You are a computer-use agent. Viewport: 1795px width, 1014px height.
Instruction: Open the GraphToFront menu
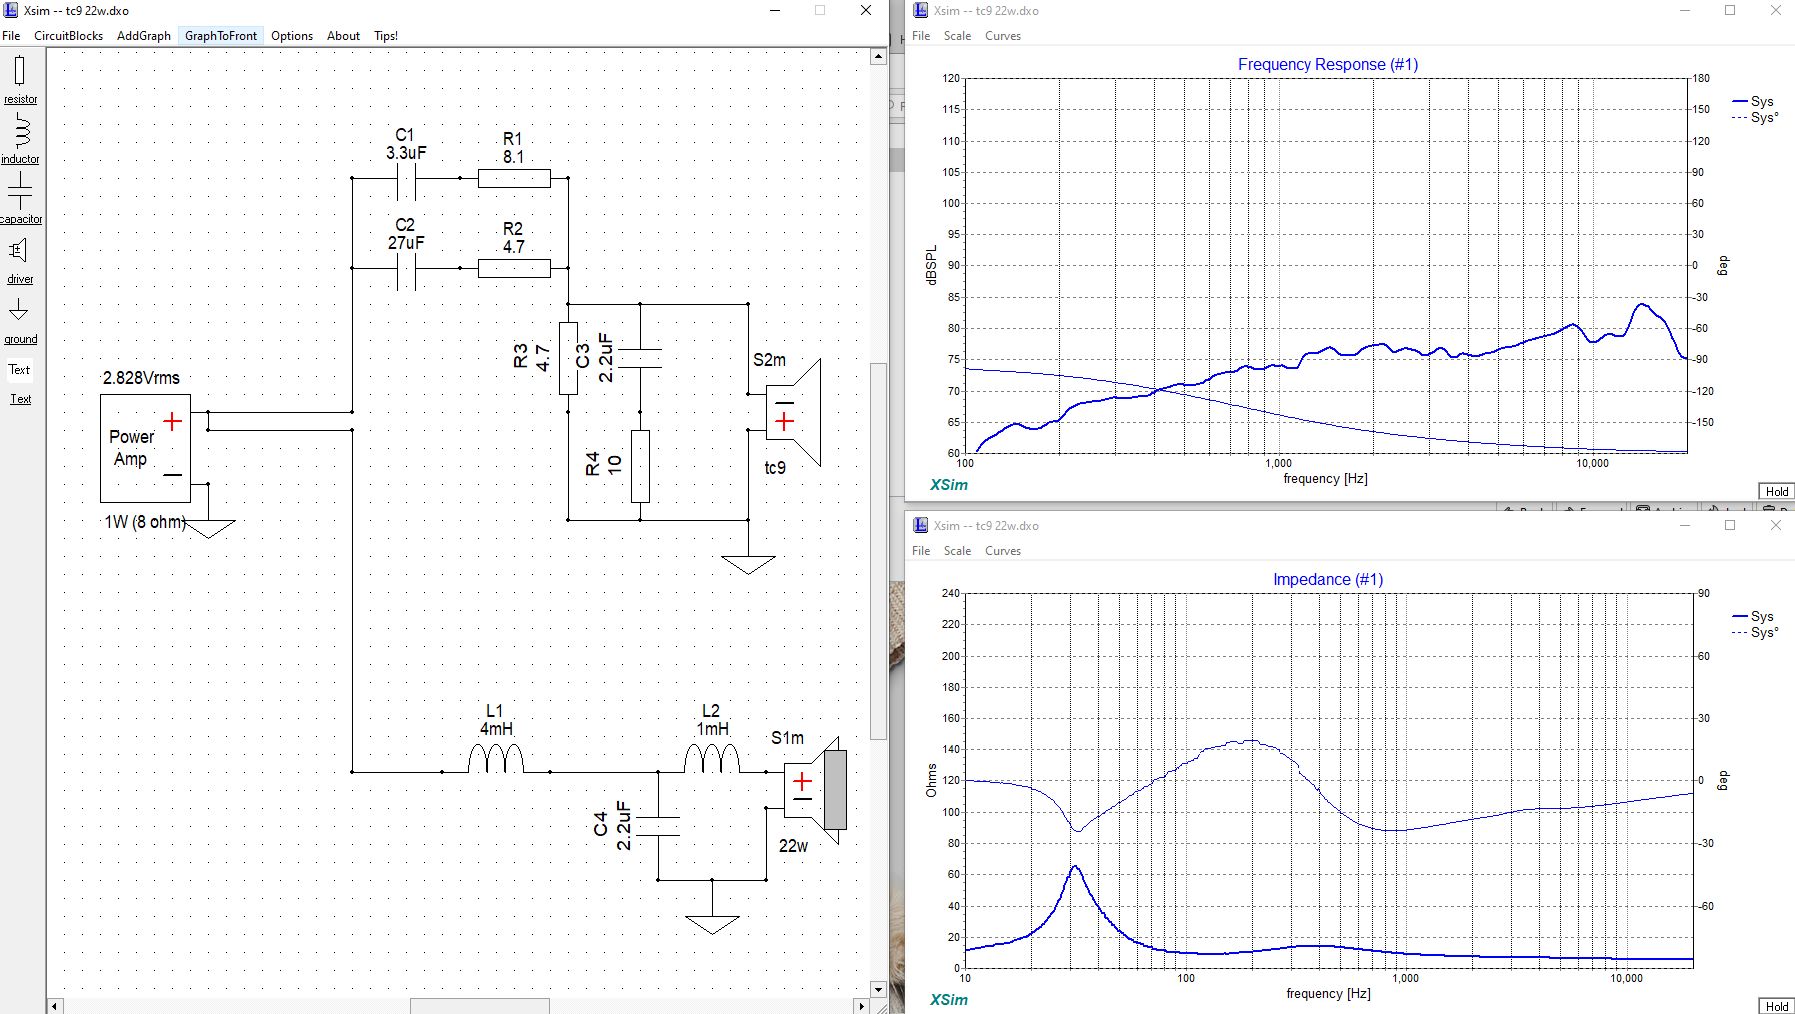tap(221, 36)
